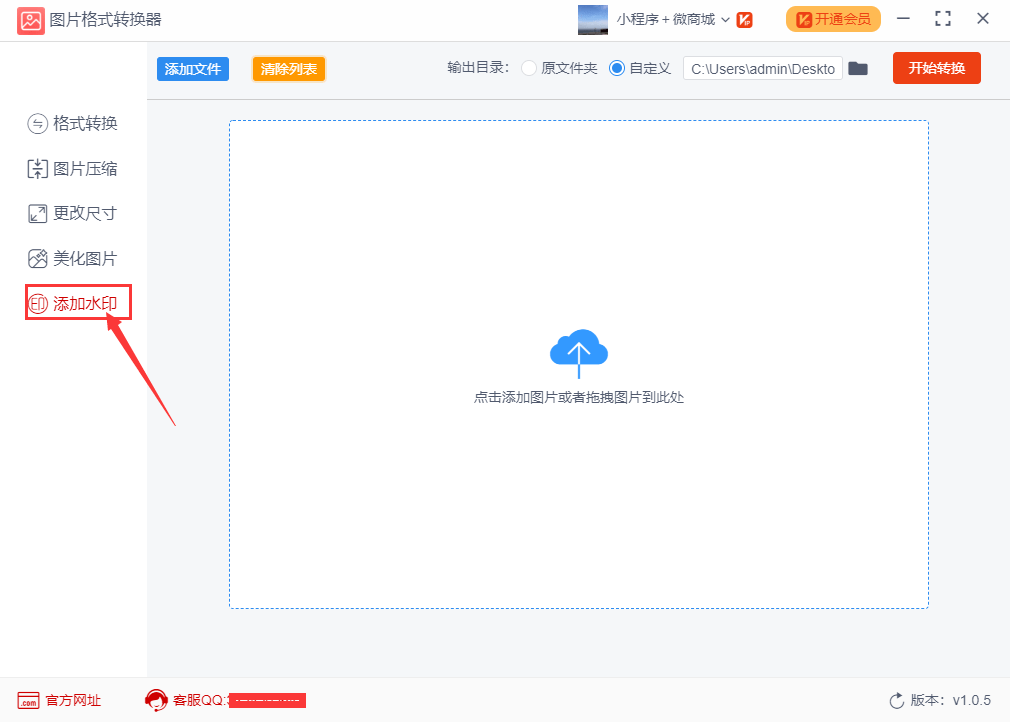Screen dimensions: 1010x722
Task: Click the 添加水印 watermark icon
Action: pyautogui.click(x=38, y=304)
